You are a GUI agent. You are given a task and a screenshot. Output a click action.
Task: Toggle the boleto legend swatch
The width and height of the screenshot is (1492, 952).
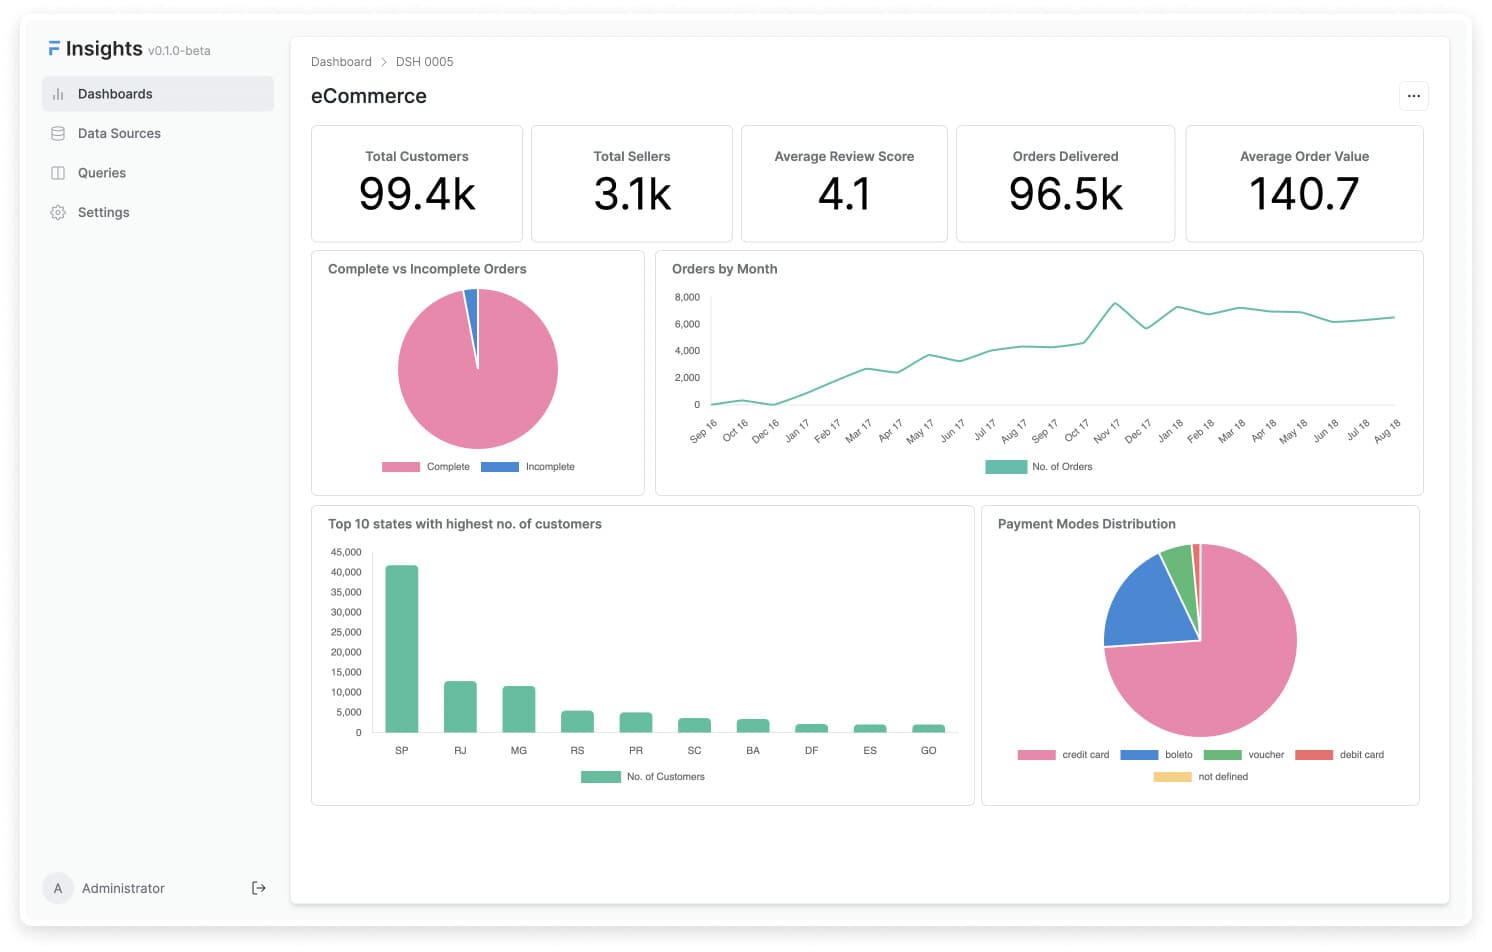(1139, 755)
